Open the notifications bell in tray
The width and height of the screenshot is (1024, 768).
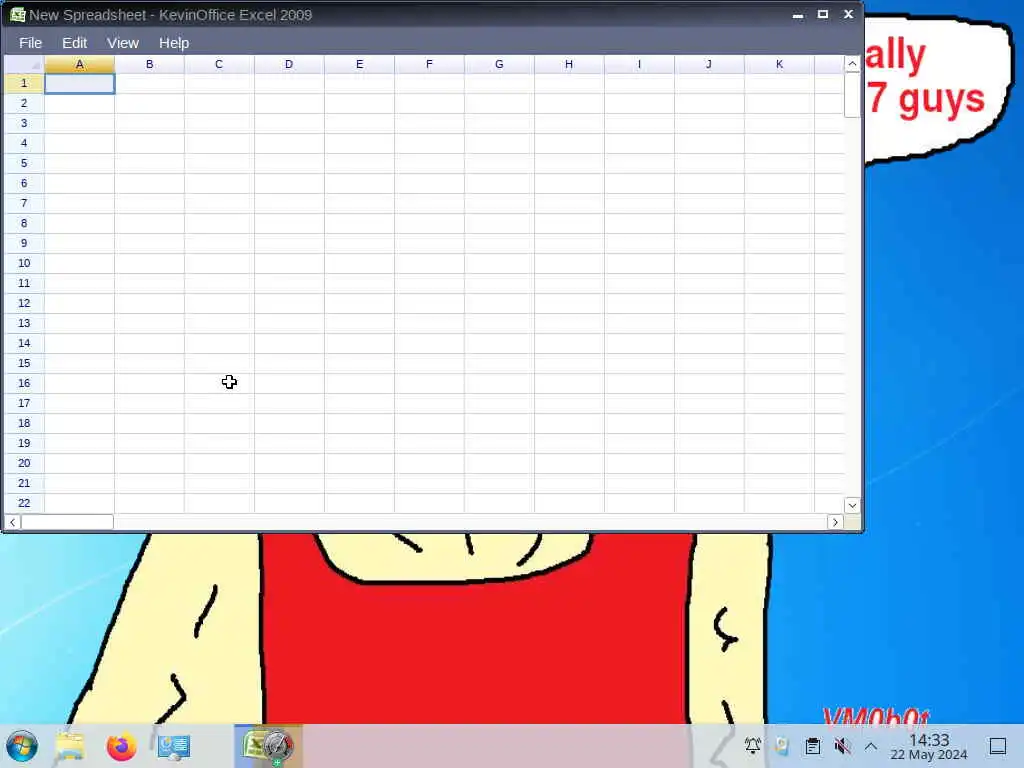(753, 746)
